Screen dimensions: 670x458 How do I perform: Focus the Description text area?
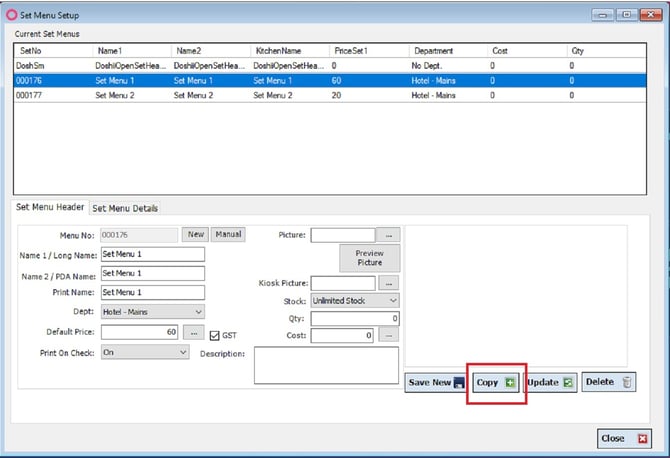point(326,365)
